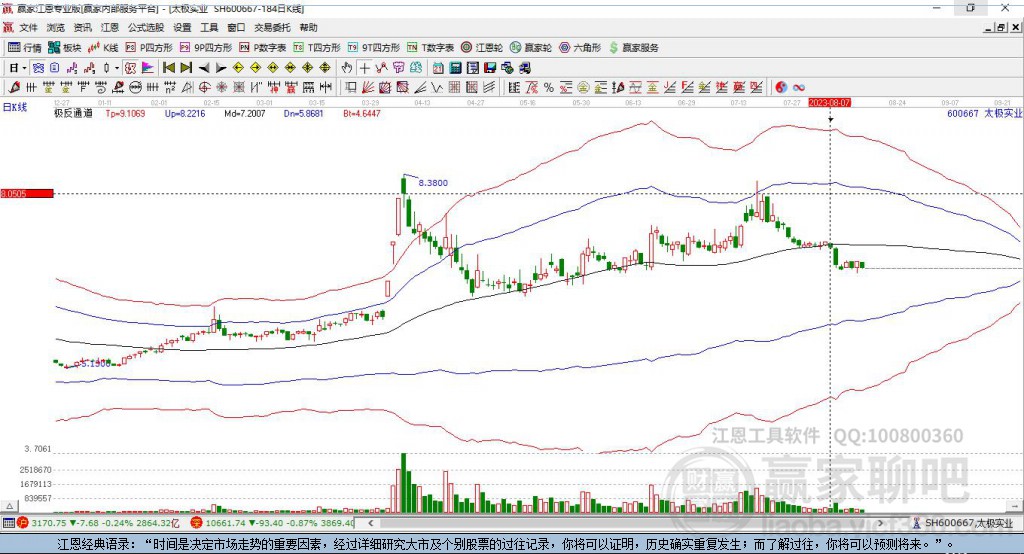Image resolution: width=1024 pixels, height=554 pixels.
Task: Click the yin-yang taiji icon
Action: (781, 87)
